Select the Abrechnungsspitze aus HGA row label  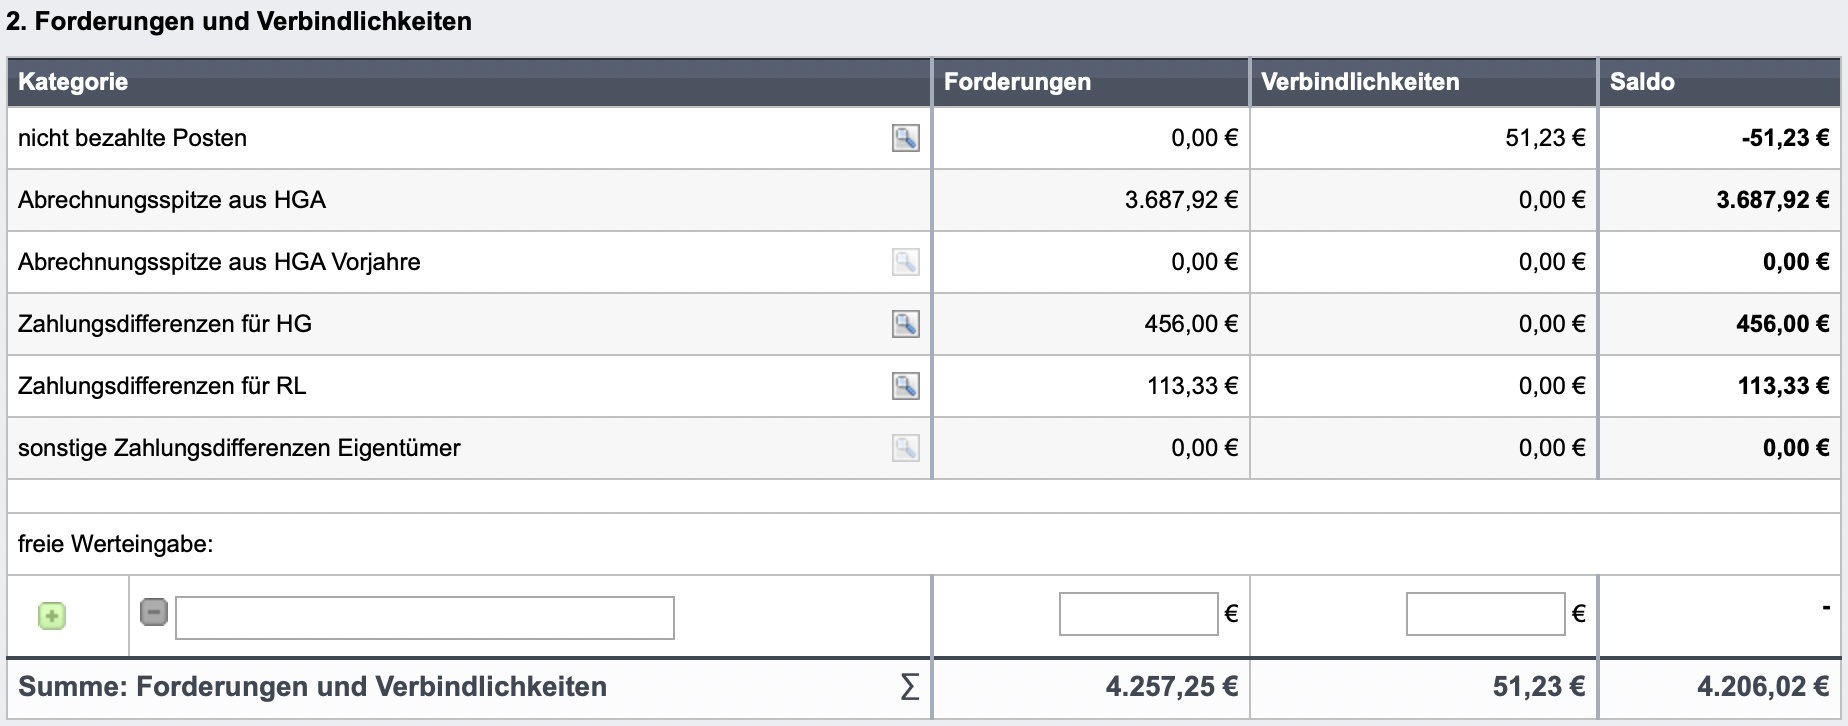172,200
